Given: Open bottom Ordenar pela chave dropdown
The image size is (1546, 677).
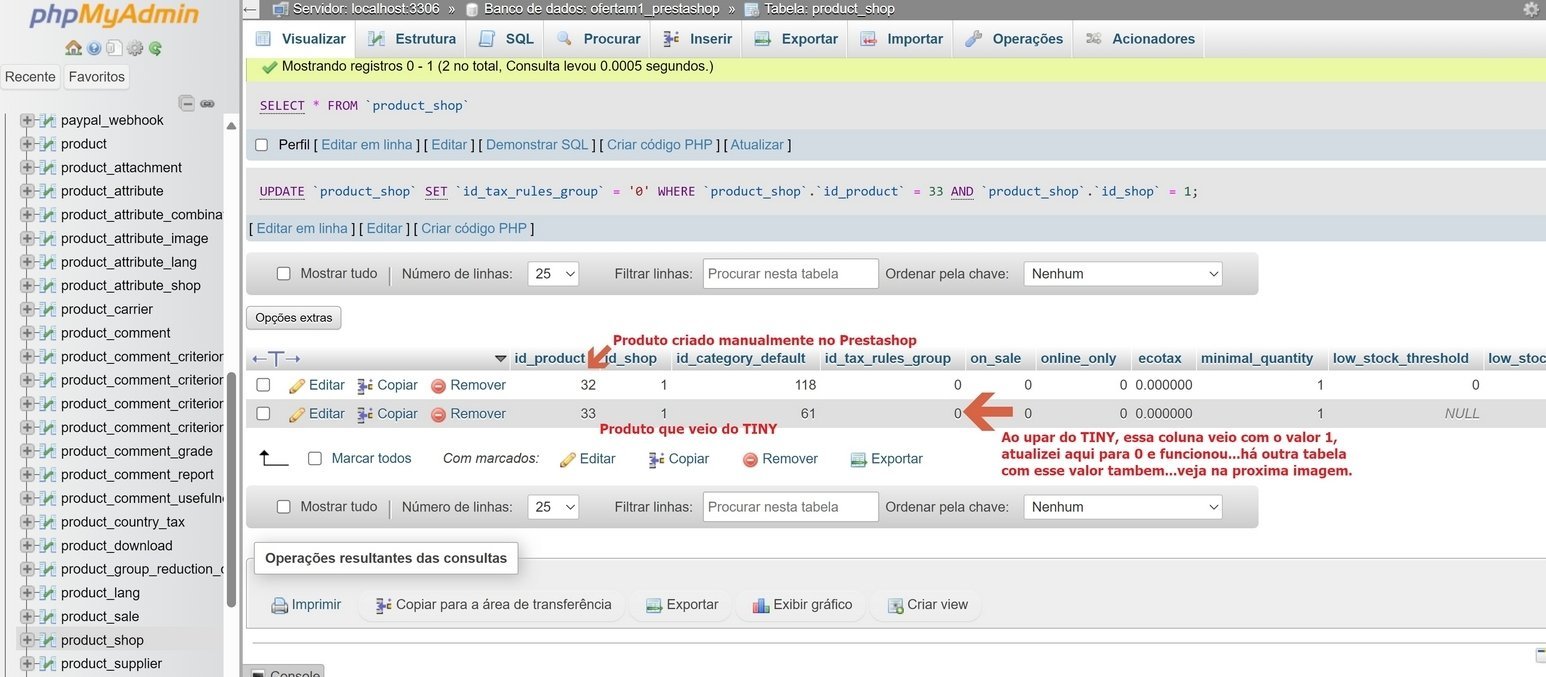Looking at the screenshot, I should [1123, 507].
